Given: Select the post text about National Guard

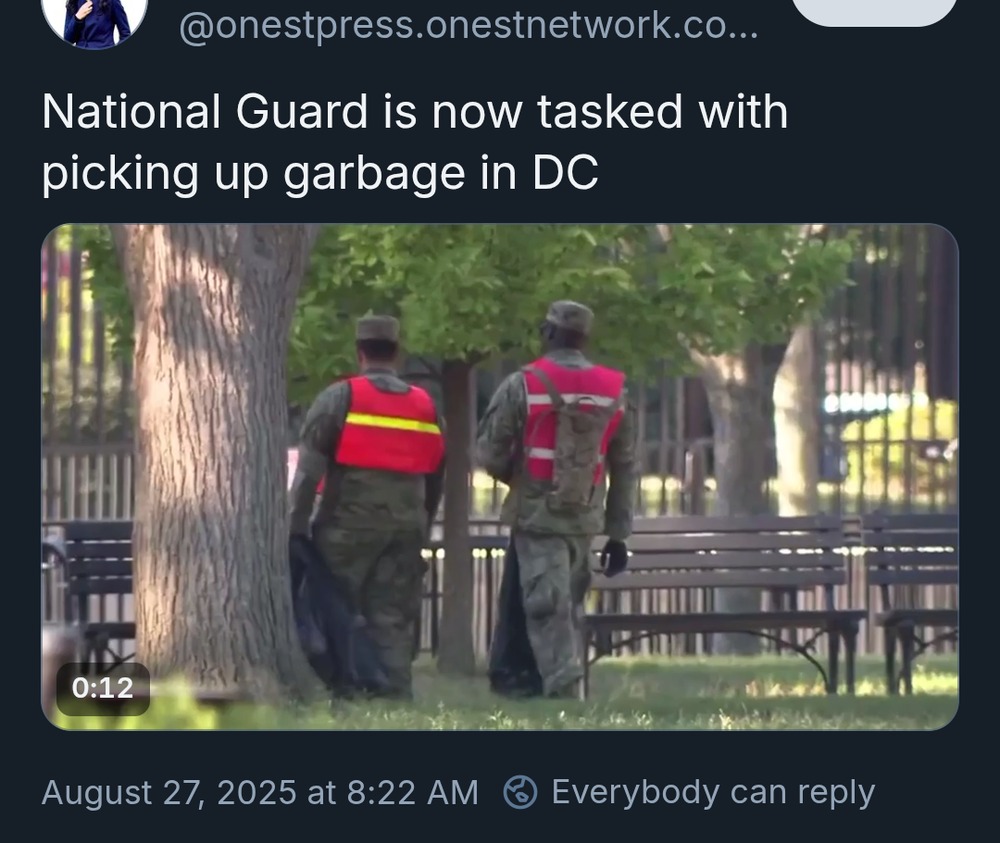Looking at the screenshot, I should click(x=415, y=142).
